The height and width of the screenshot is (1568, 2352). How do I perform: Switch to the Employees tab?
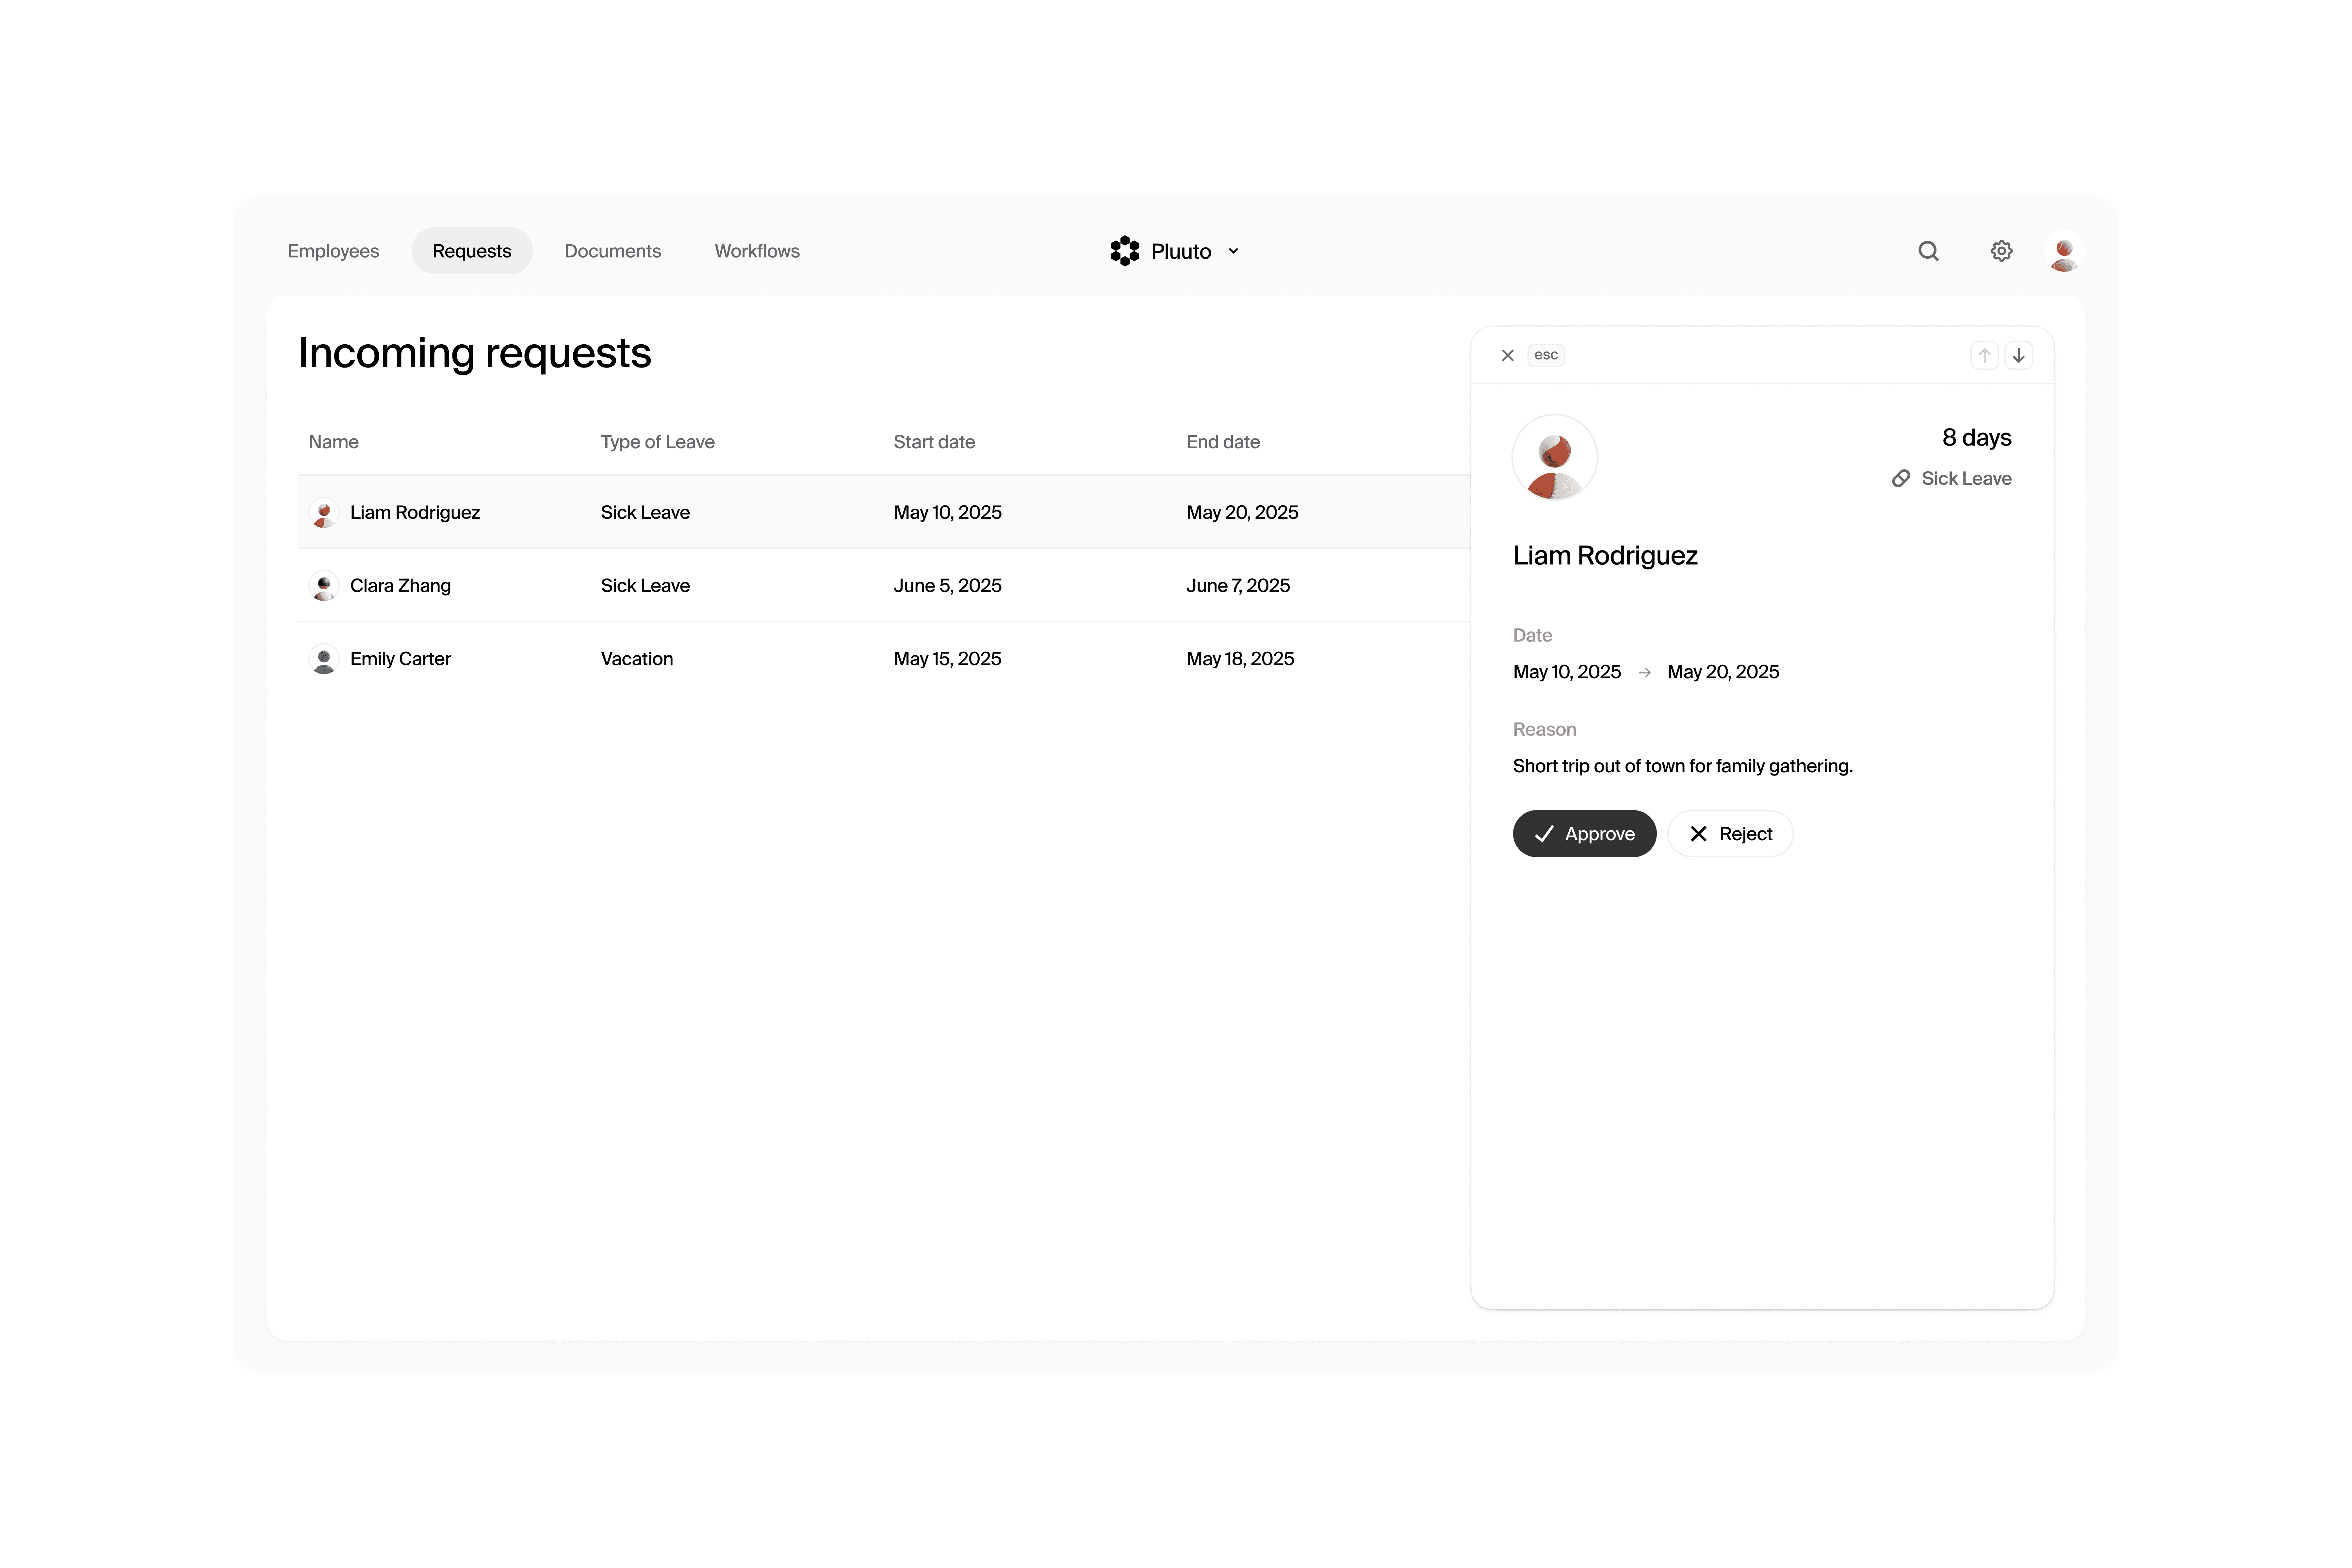(333, 251)
